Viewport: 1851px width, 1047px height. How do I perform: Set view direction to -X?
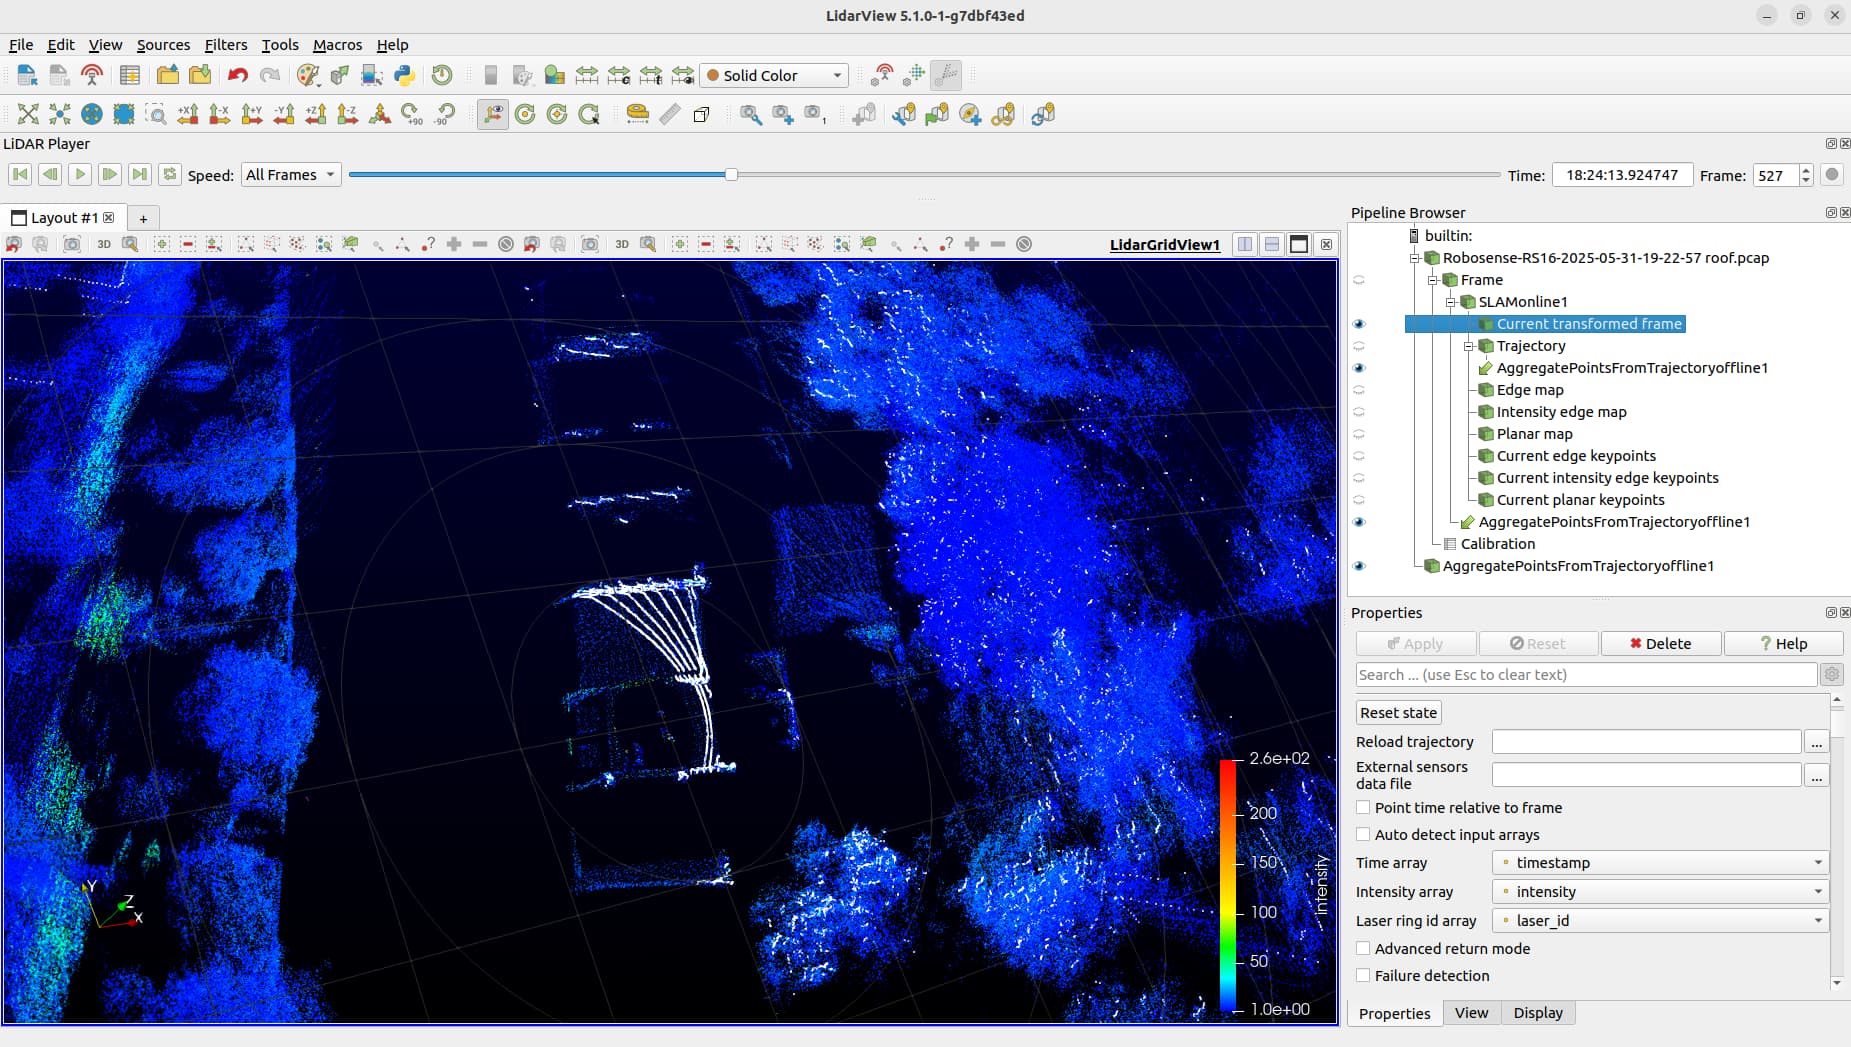pyautogui.click(x=220, y=114)
